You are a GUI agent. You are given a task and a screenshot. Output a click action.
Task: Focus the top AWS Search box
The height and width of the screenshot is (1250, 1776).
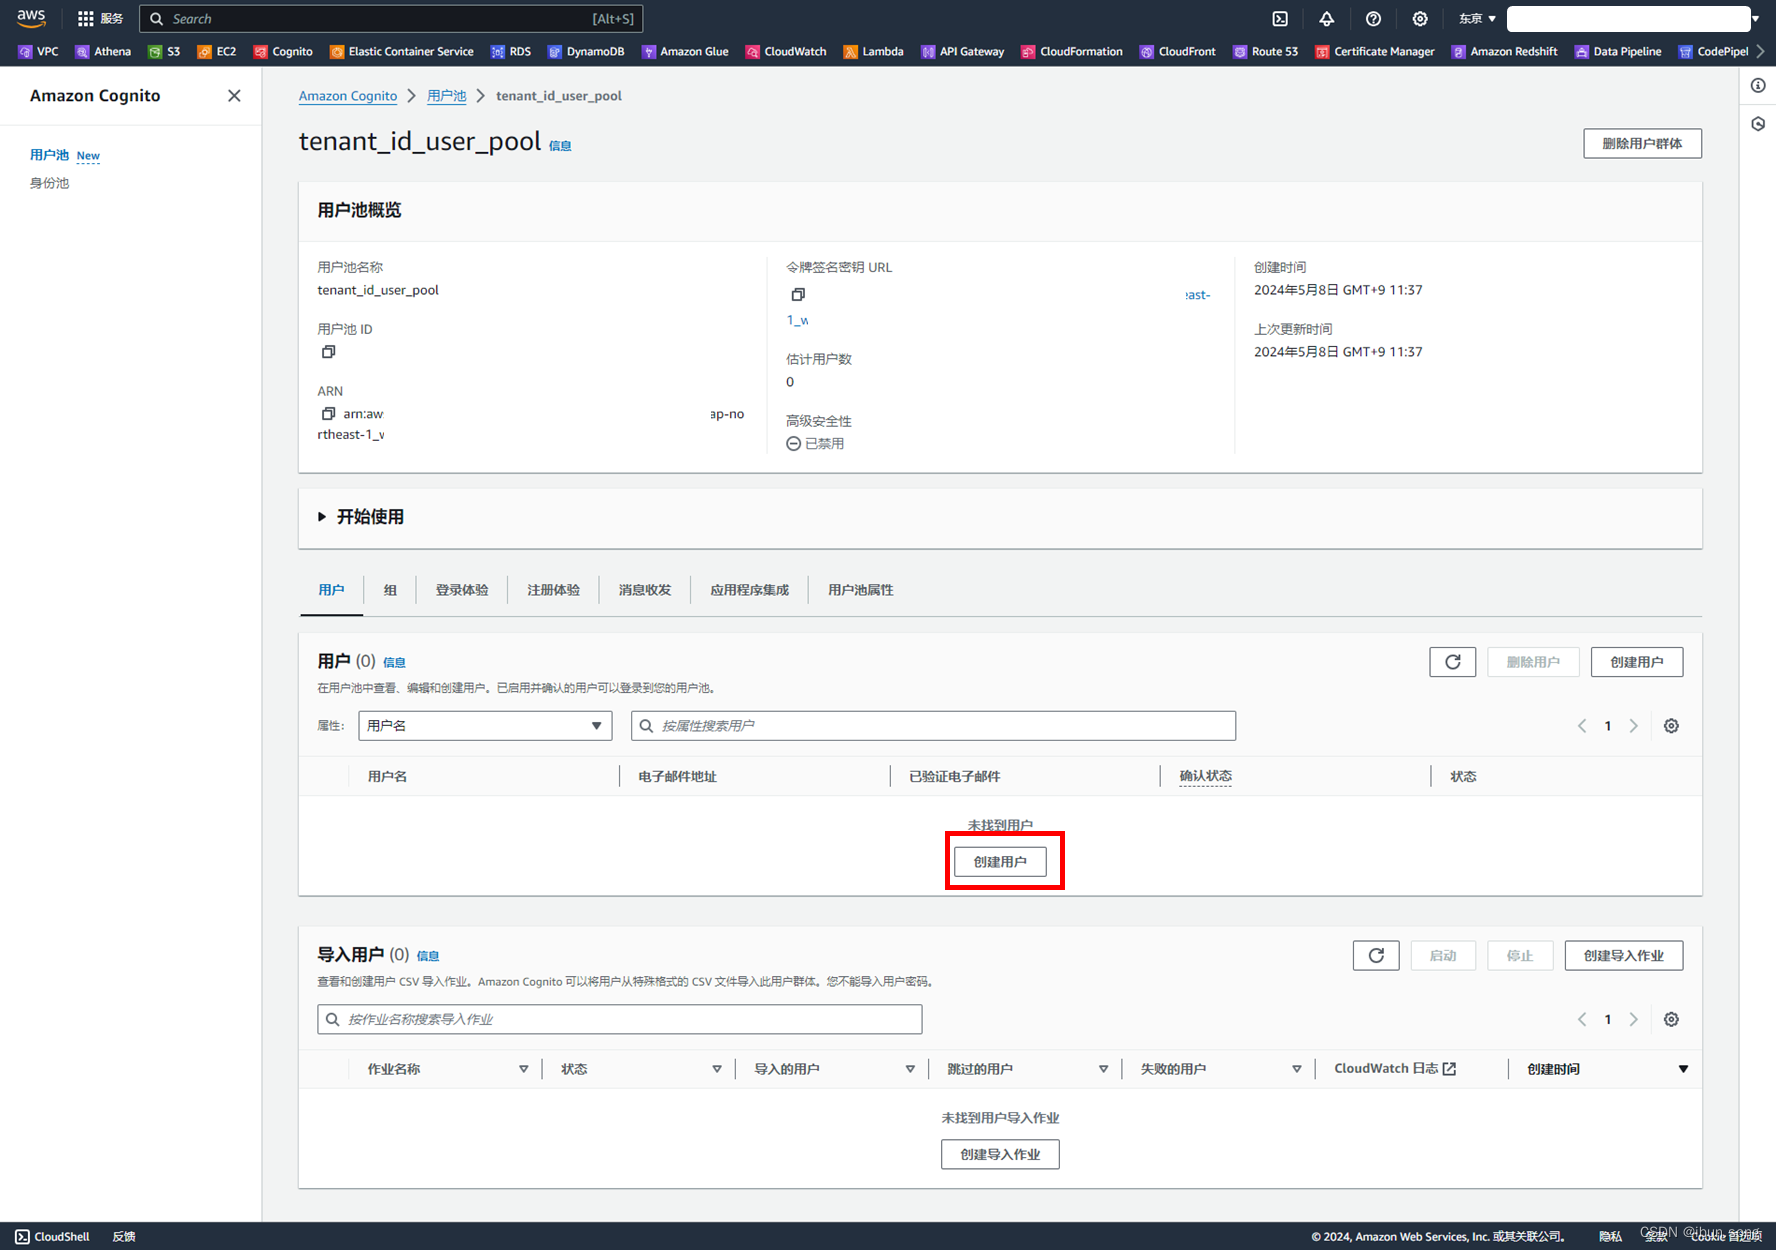coord(391,19)
